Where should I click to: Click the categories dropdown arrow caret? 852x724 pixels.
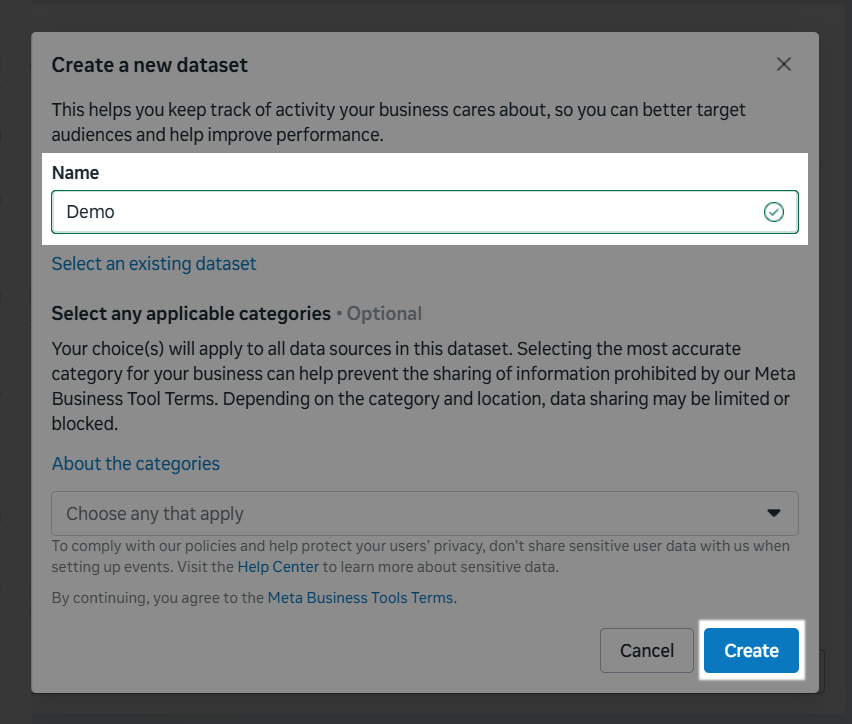click(x=774, y=513)
